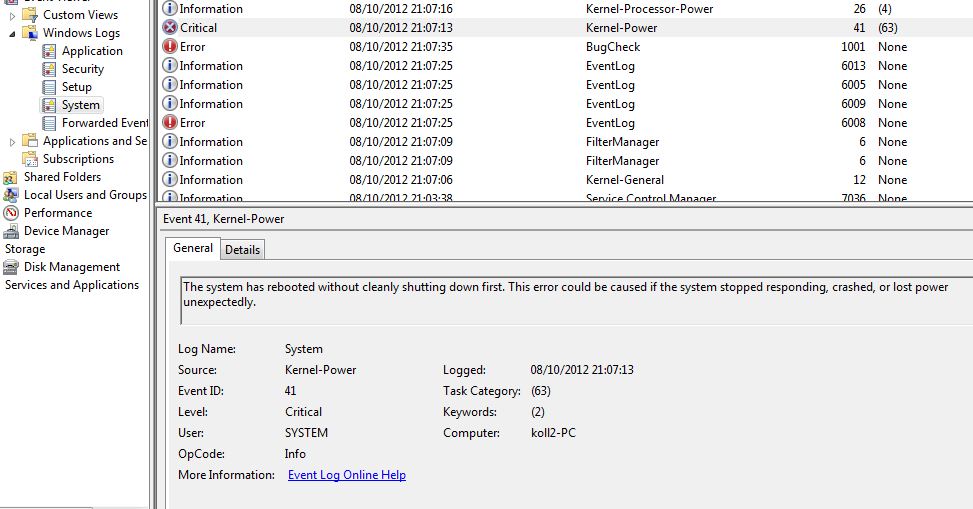Open Device Manager via its icon
Viewport: 973px width, 509px height.
tap(11, 231)
